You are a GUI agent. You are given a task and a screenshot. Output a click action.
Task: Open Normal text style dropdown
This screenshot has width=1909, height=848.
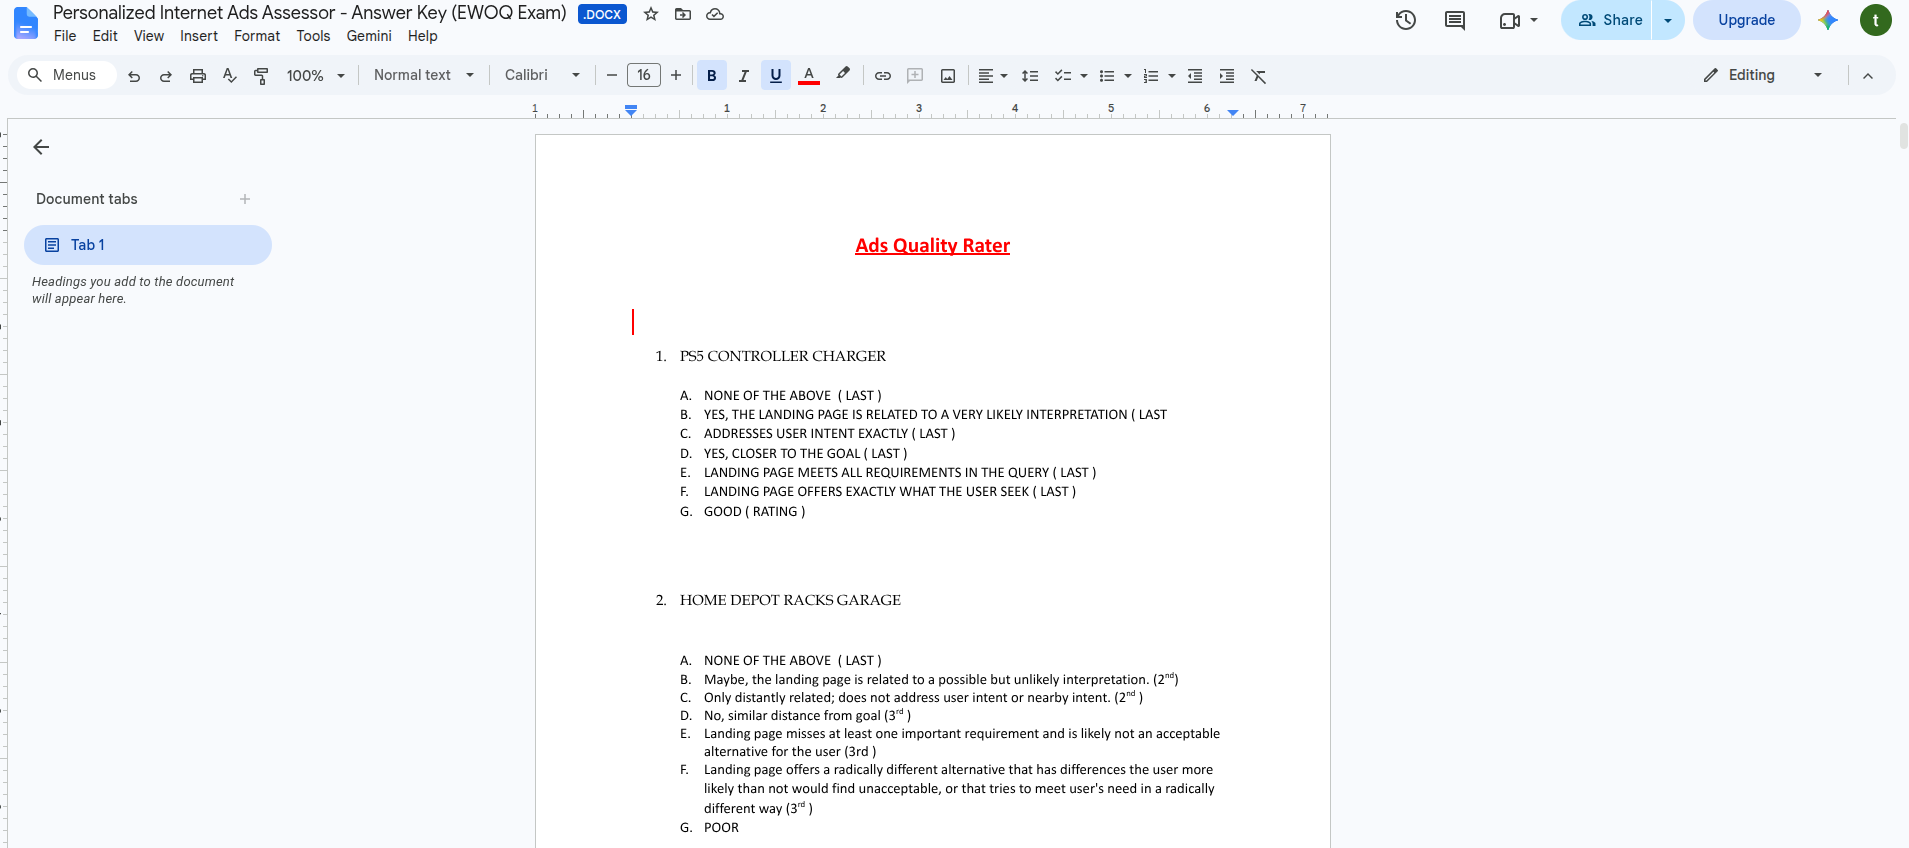[424, 75]
